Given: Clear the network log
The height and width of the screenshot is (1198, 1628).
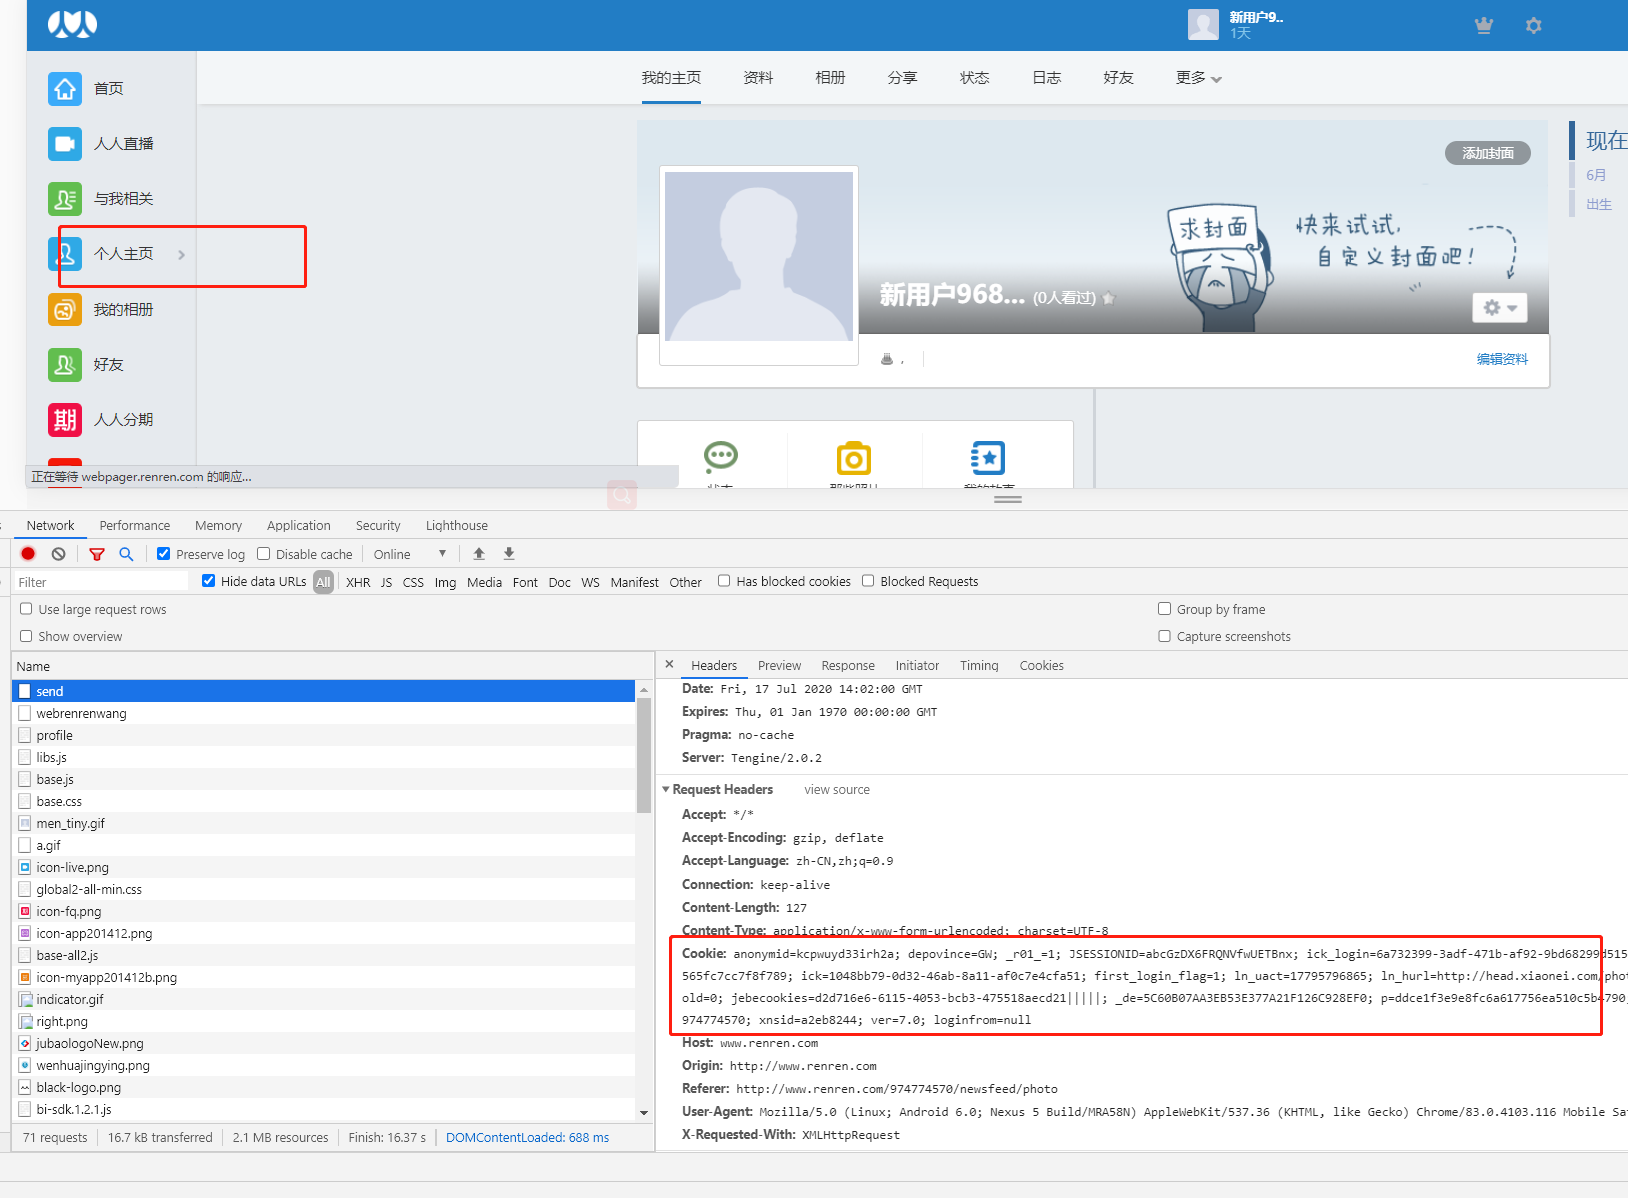Looking at the screenshot, I should [58, 554].
